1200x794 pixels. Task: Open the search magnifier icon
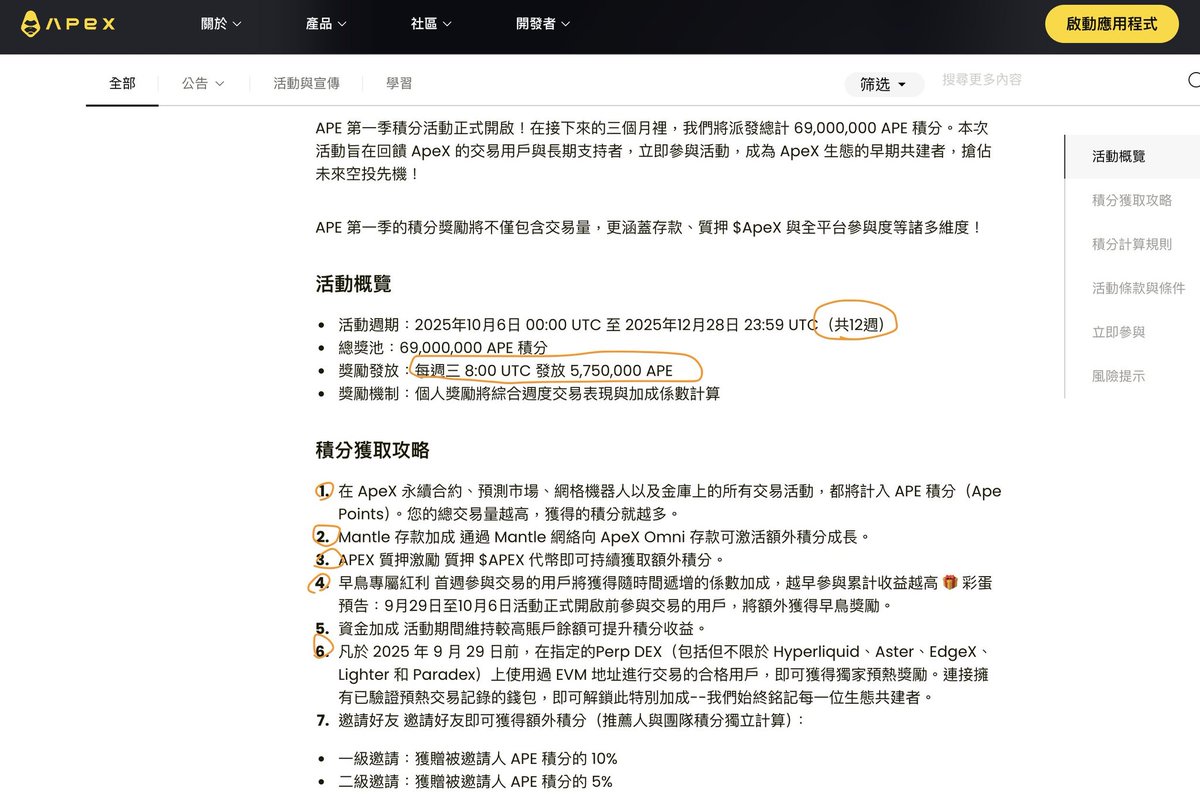[1193, 81]
